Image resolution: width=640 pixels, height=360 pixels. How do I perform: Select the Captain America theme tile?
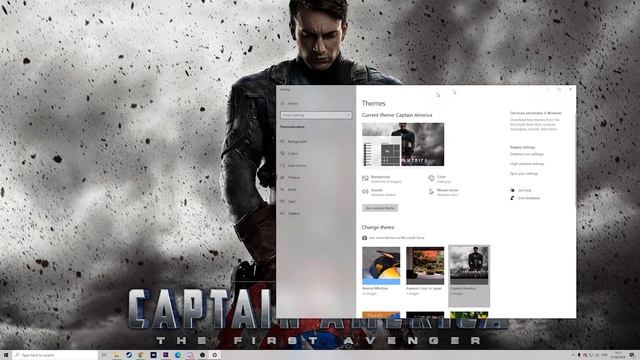(x=469, y=276)
